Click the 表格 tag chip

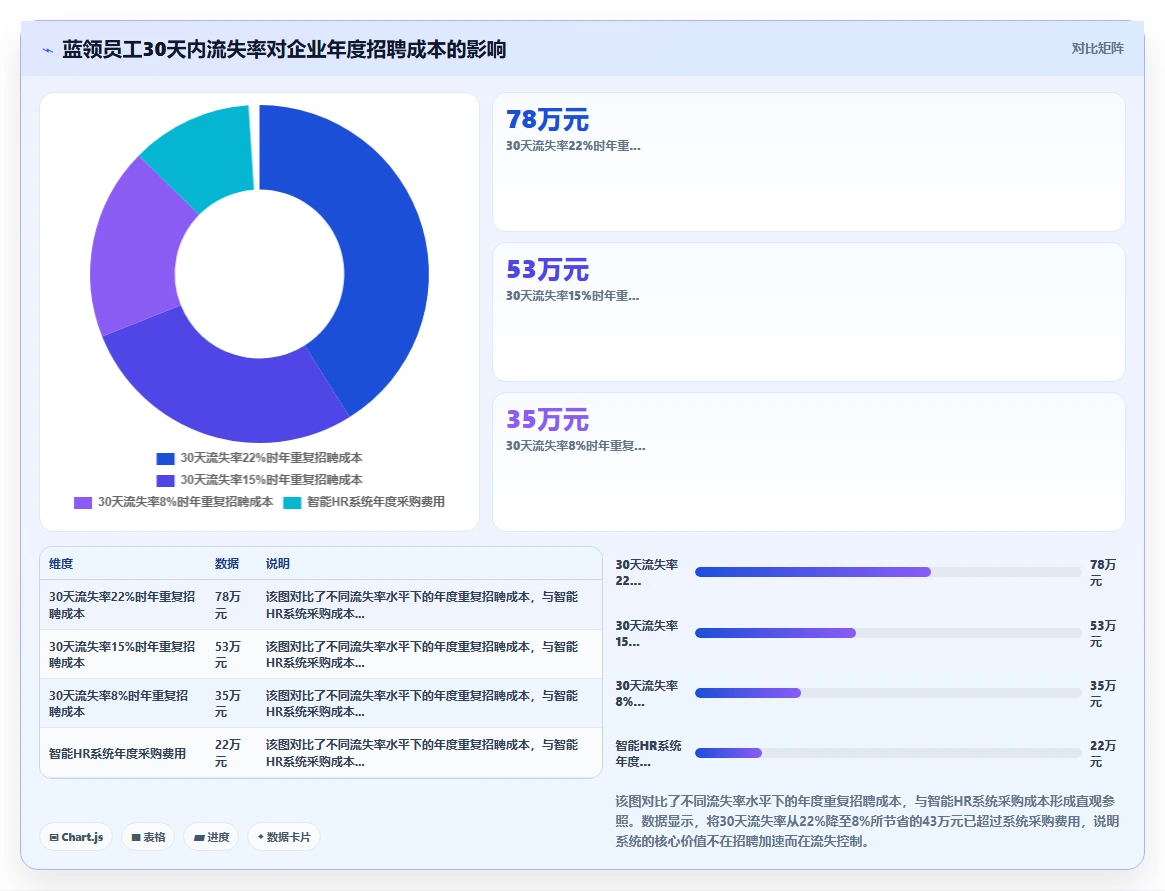(148, 837)
